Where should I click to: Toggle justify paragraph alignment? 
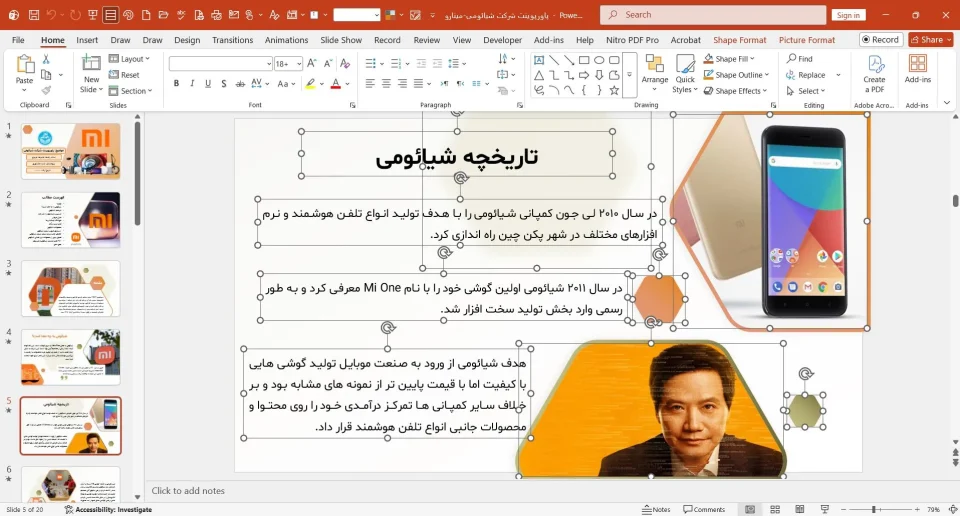click(418, 83)
